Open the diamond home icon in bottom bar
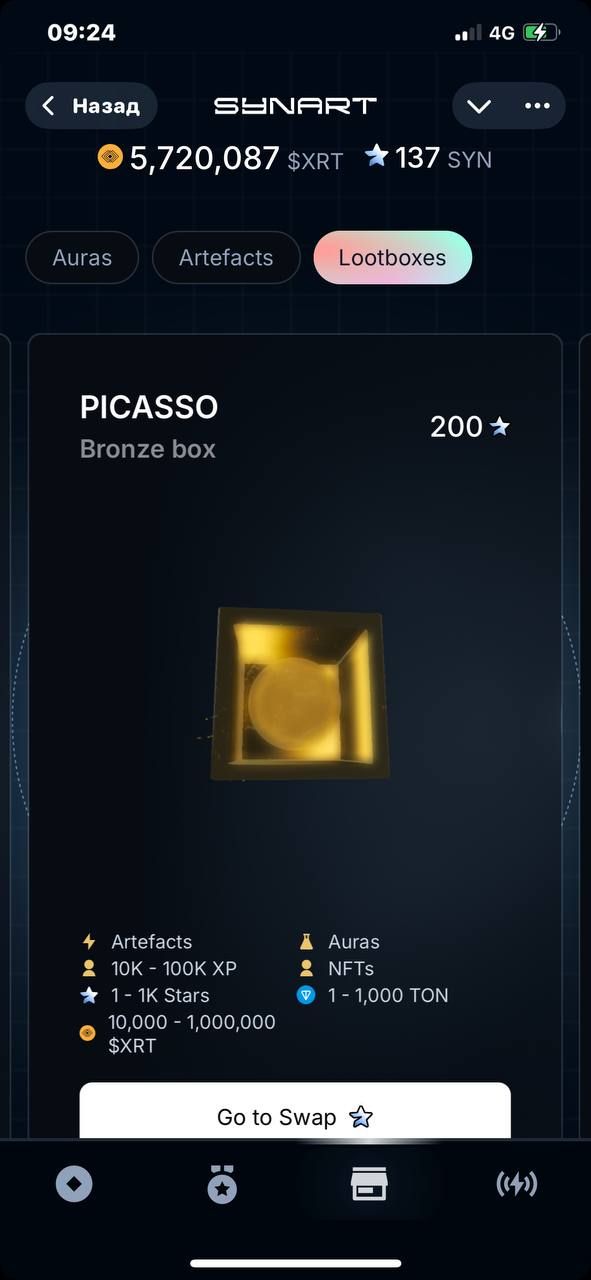This screenshot has height=1280, width=591. tap(74, 1185)
